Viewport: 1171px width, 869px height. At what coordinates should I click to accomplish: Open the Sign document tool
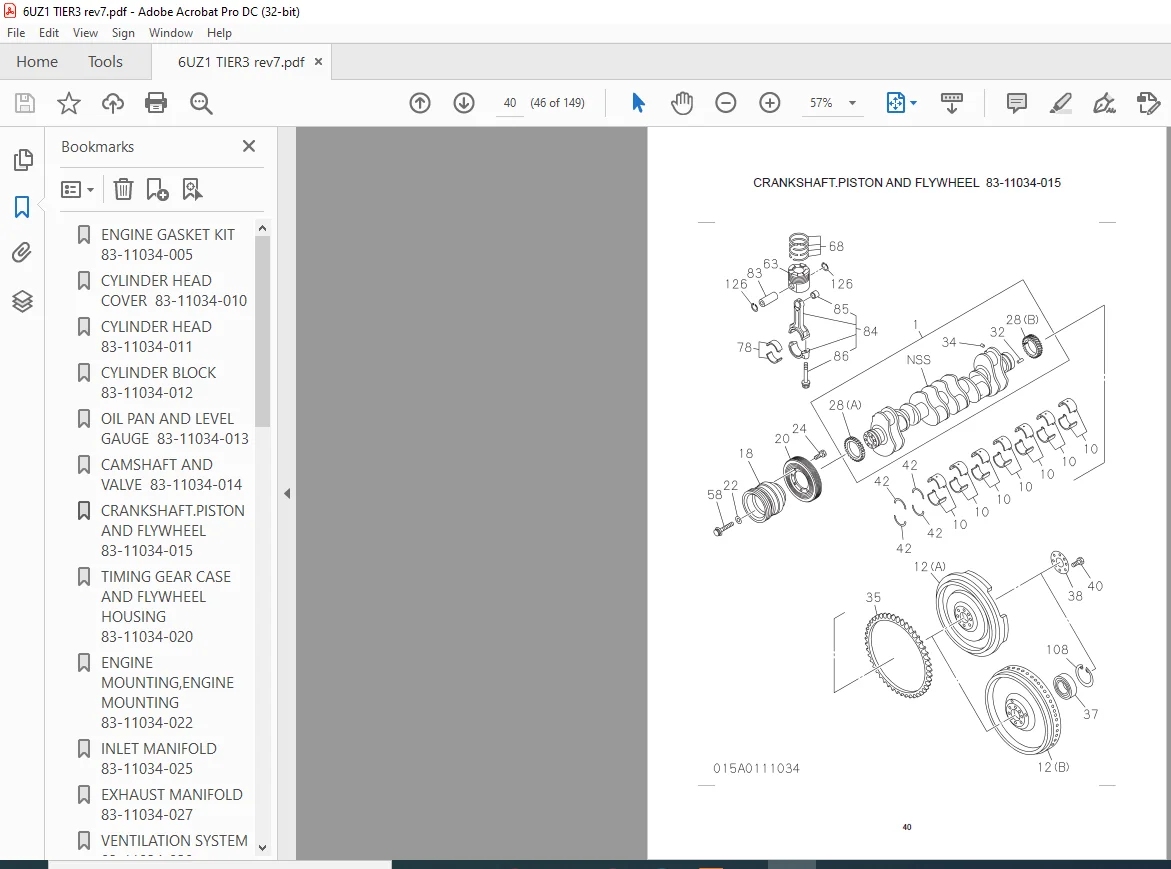1105,103
